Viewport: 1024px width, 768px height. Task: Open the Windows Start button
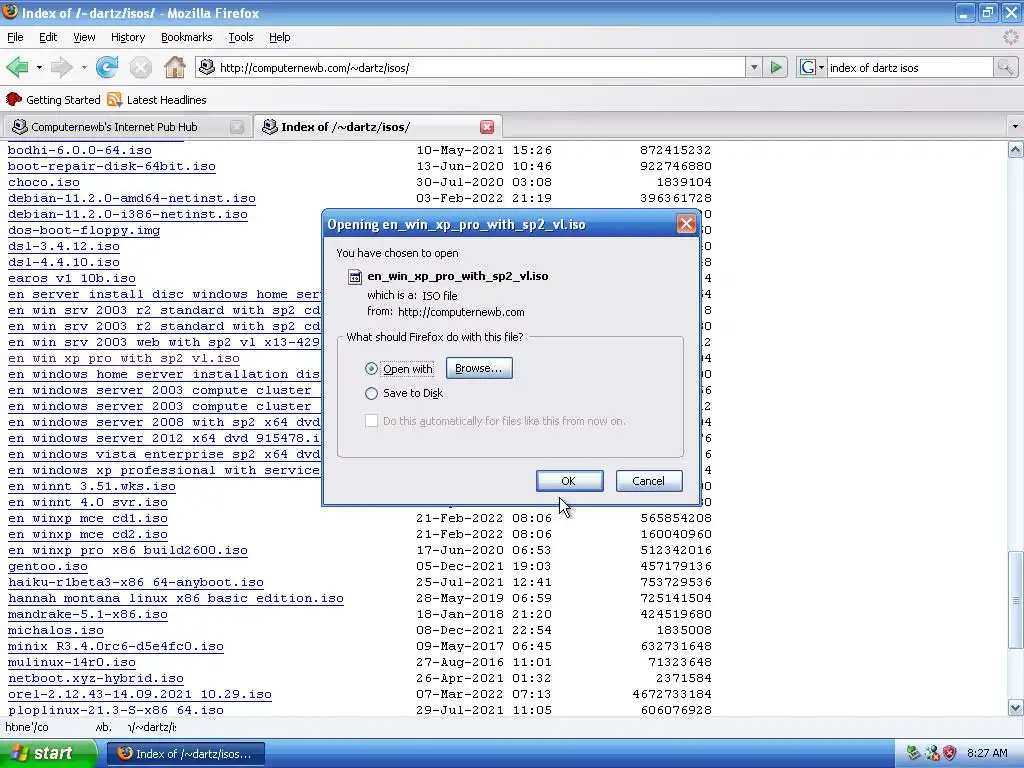click(x=47, y=753)
